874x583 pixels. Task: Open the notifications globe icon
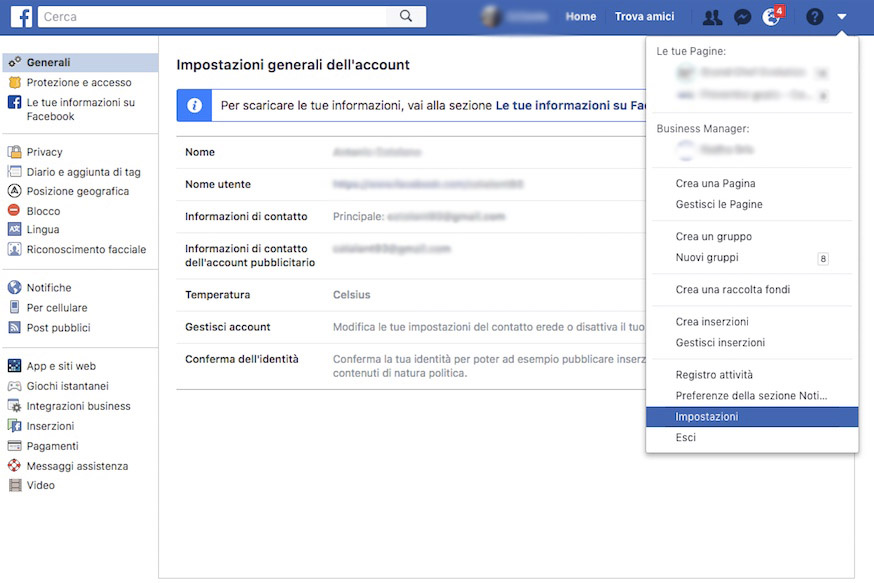[x=771, y=17]
